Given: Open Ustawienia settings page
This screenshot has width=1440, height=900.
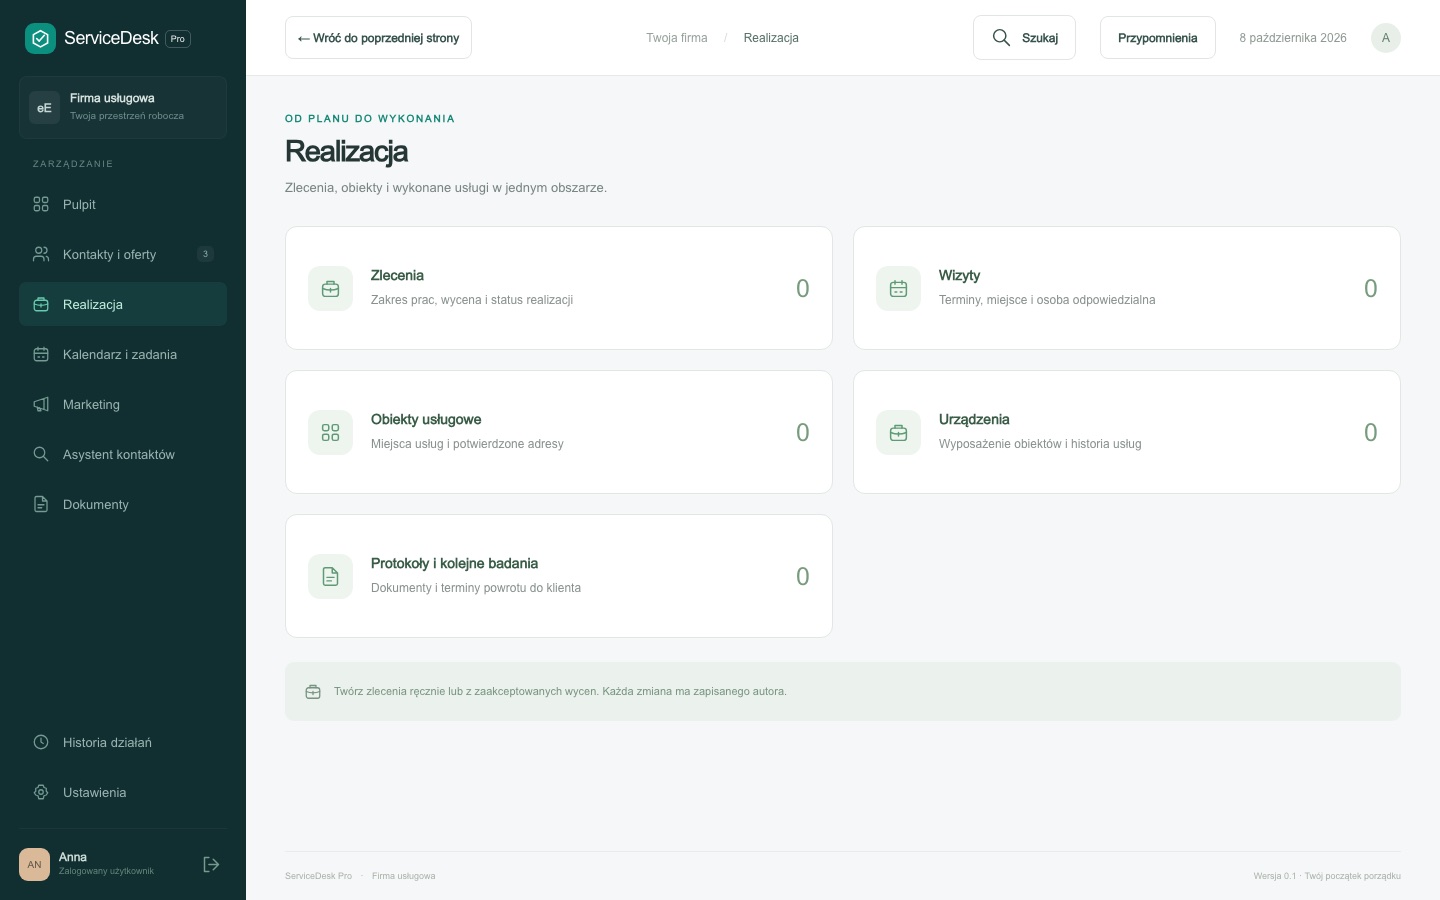Looking at the screenshot, I should [123, 792].
